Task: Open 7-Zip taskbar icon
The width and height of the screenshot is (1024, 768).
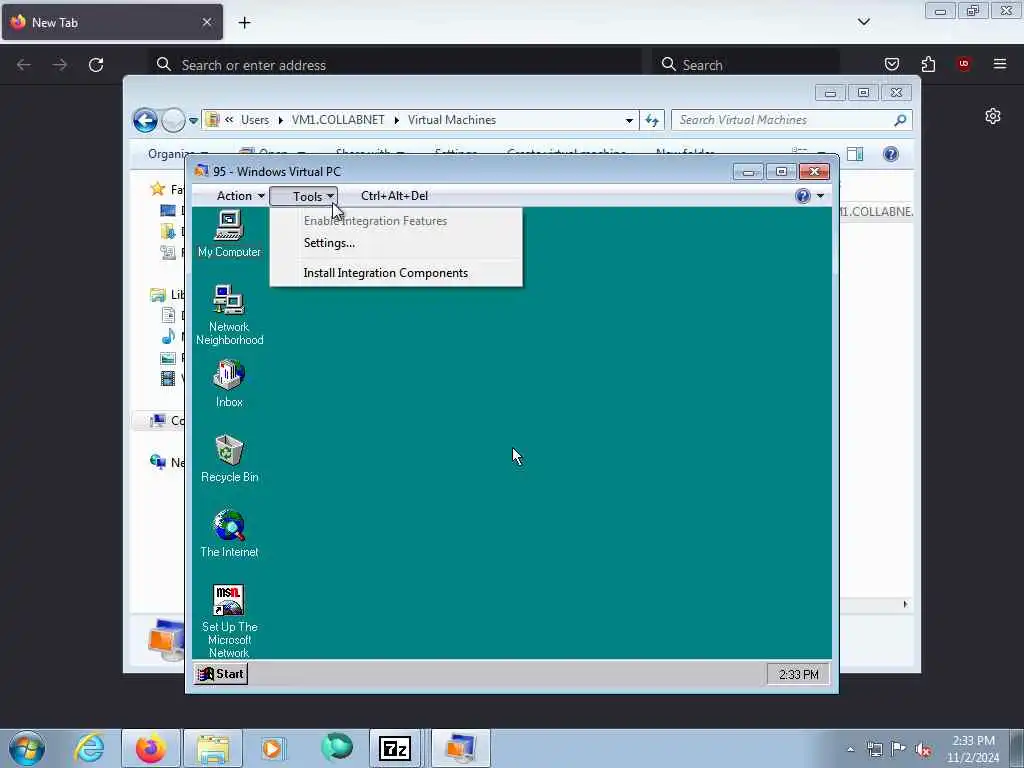Action: [x=394, y=748]
